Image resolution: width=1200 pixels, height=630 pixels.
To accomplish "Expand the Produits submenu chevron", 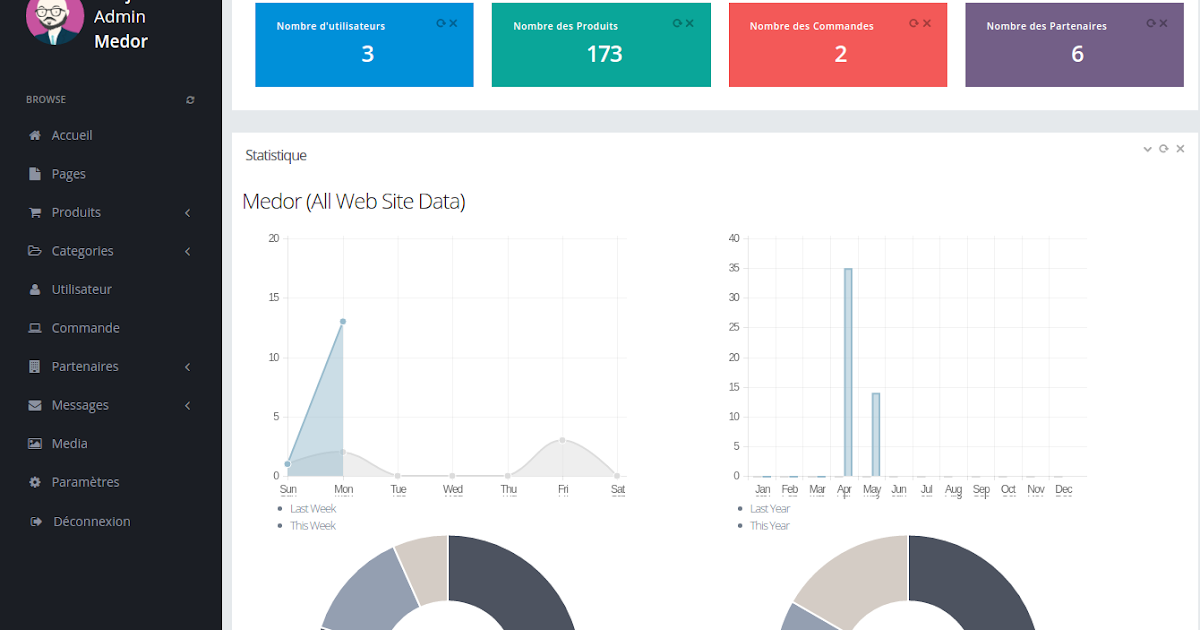I will tap(188, 213).
